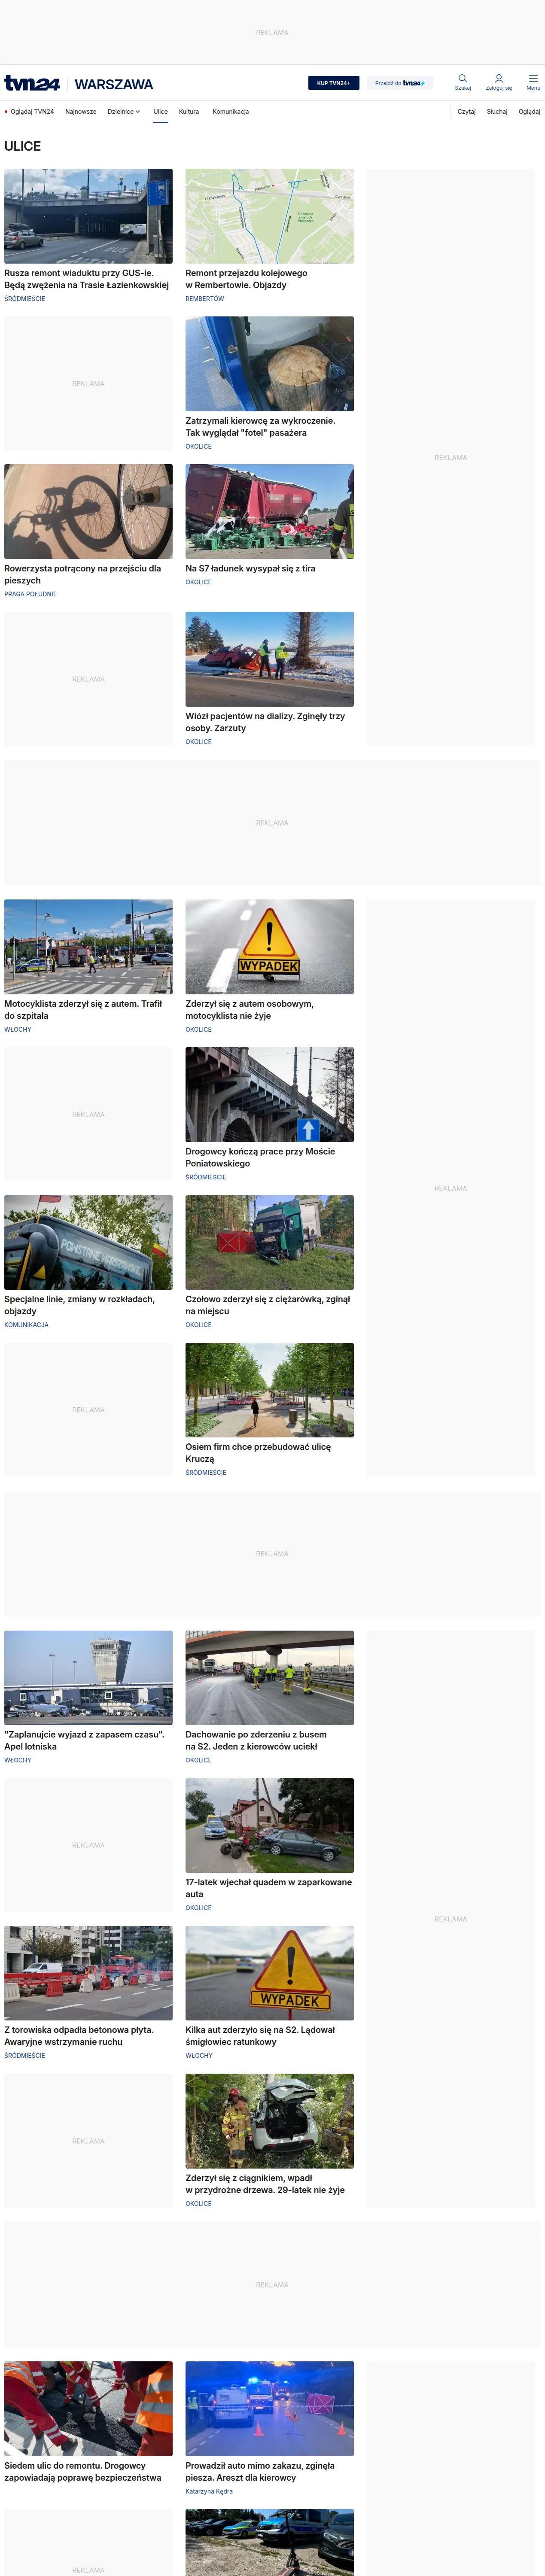The width and height of the screenshot is (545, 2576).
Task: Click the REMBERTÓW category tag
Action: point(205,299)
